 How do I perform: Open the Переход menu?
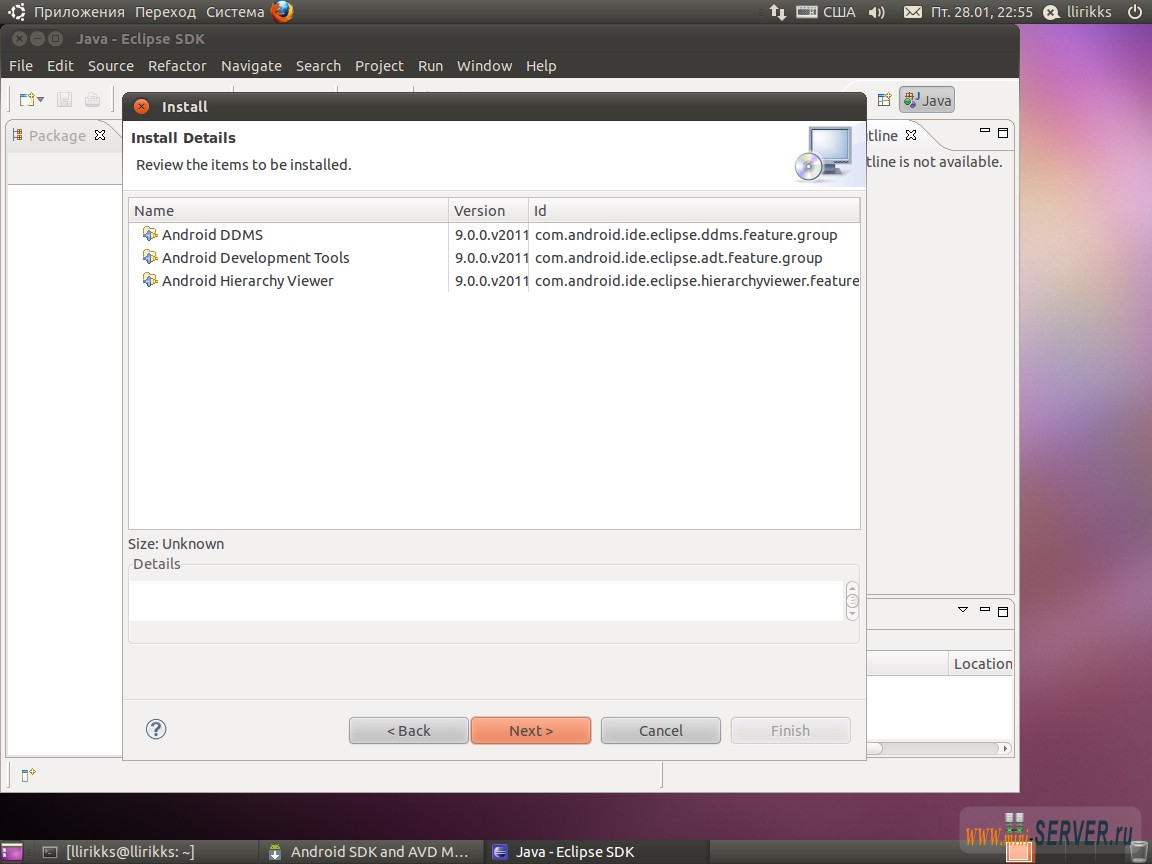point(165,12)
